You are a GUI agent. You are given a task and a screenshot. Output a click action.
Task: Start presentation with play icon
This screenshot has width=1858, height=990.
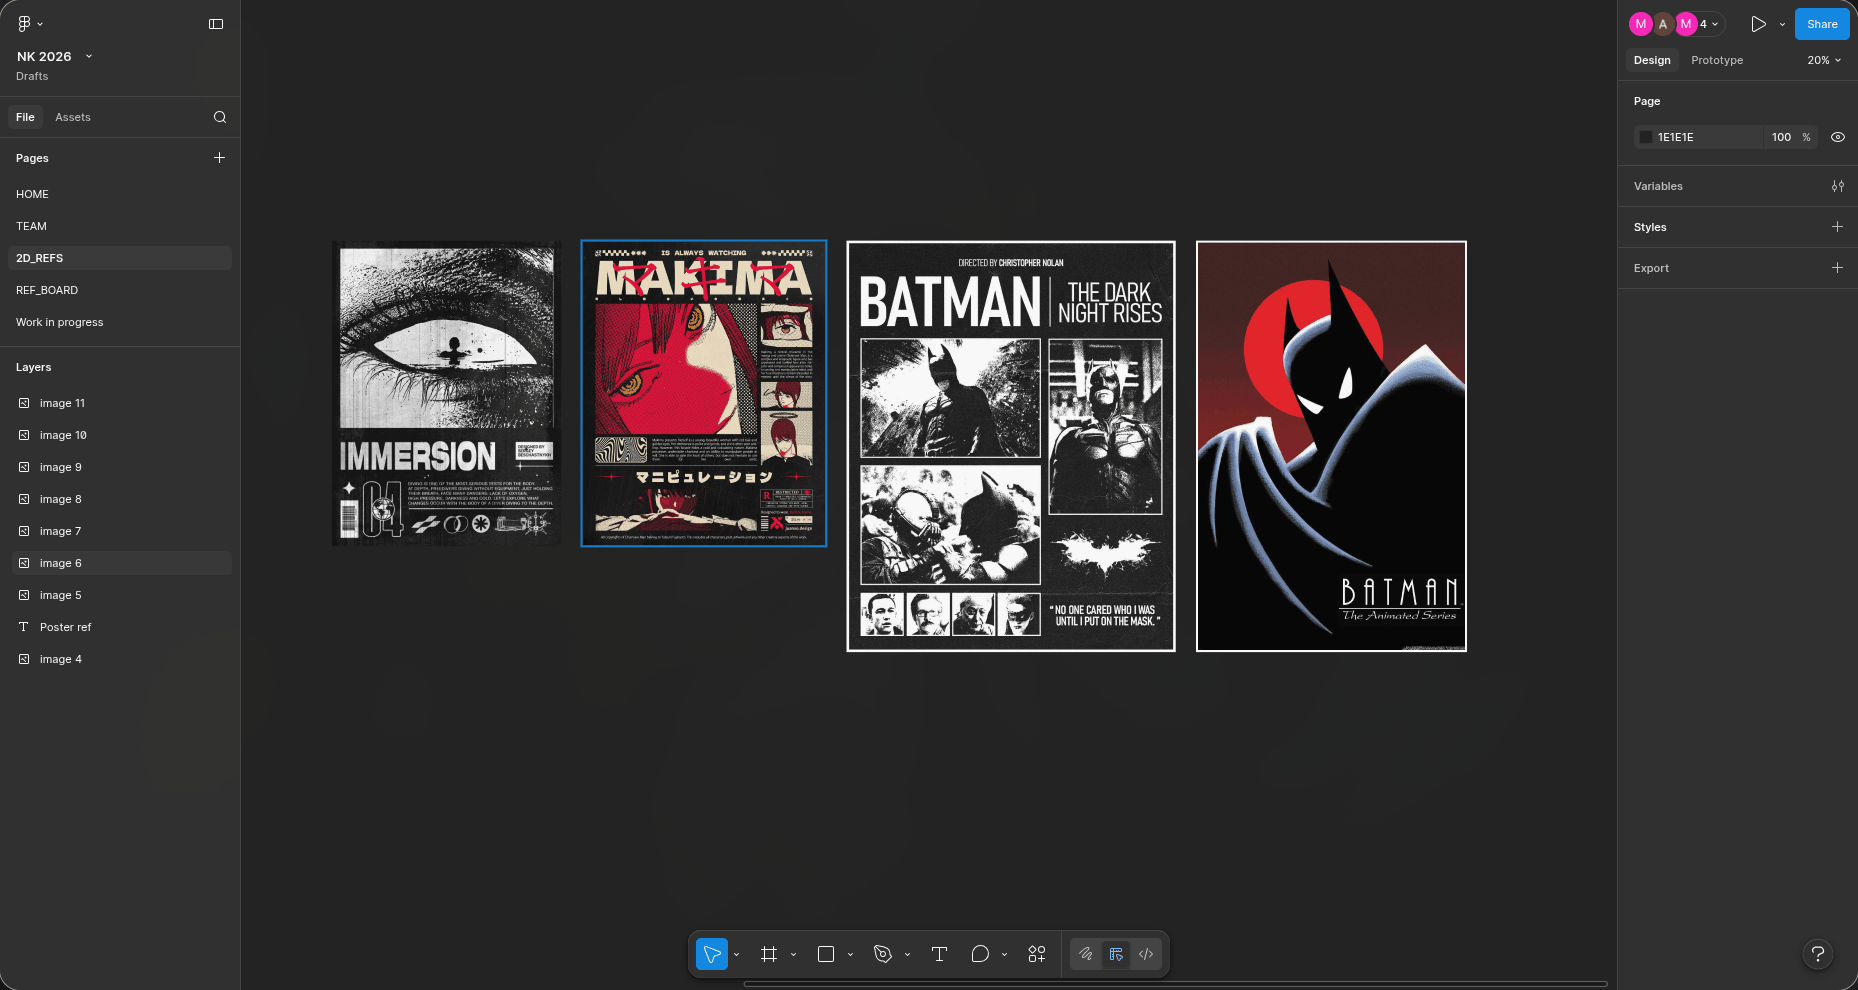1758,24
